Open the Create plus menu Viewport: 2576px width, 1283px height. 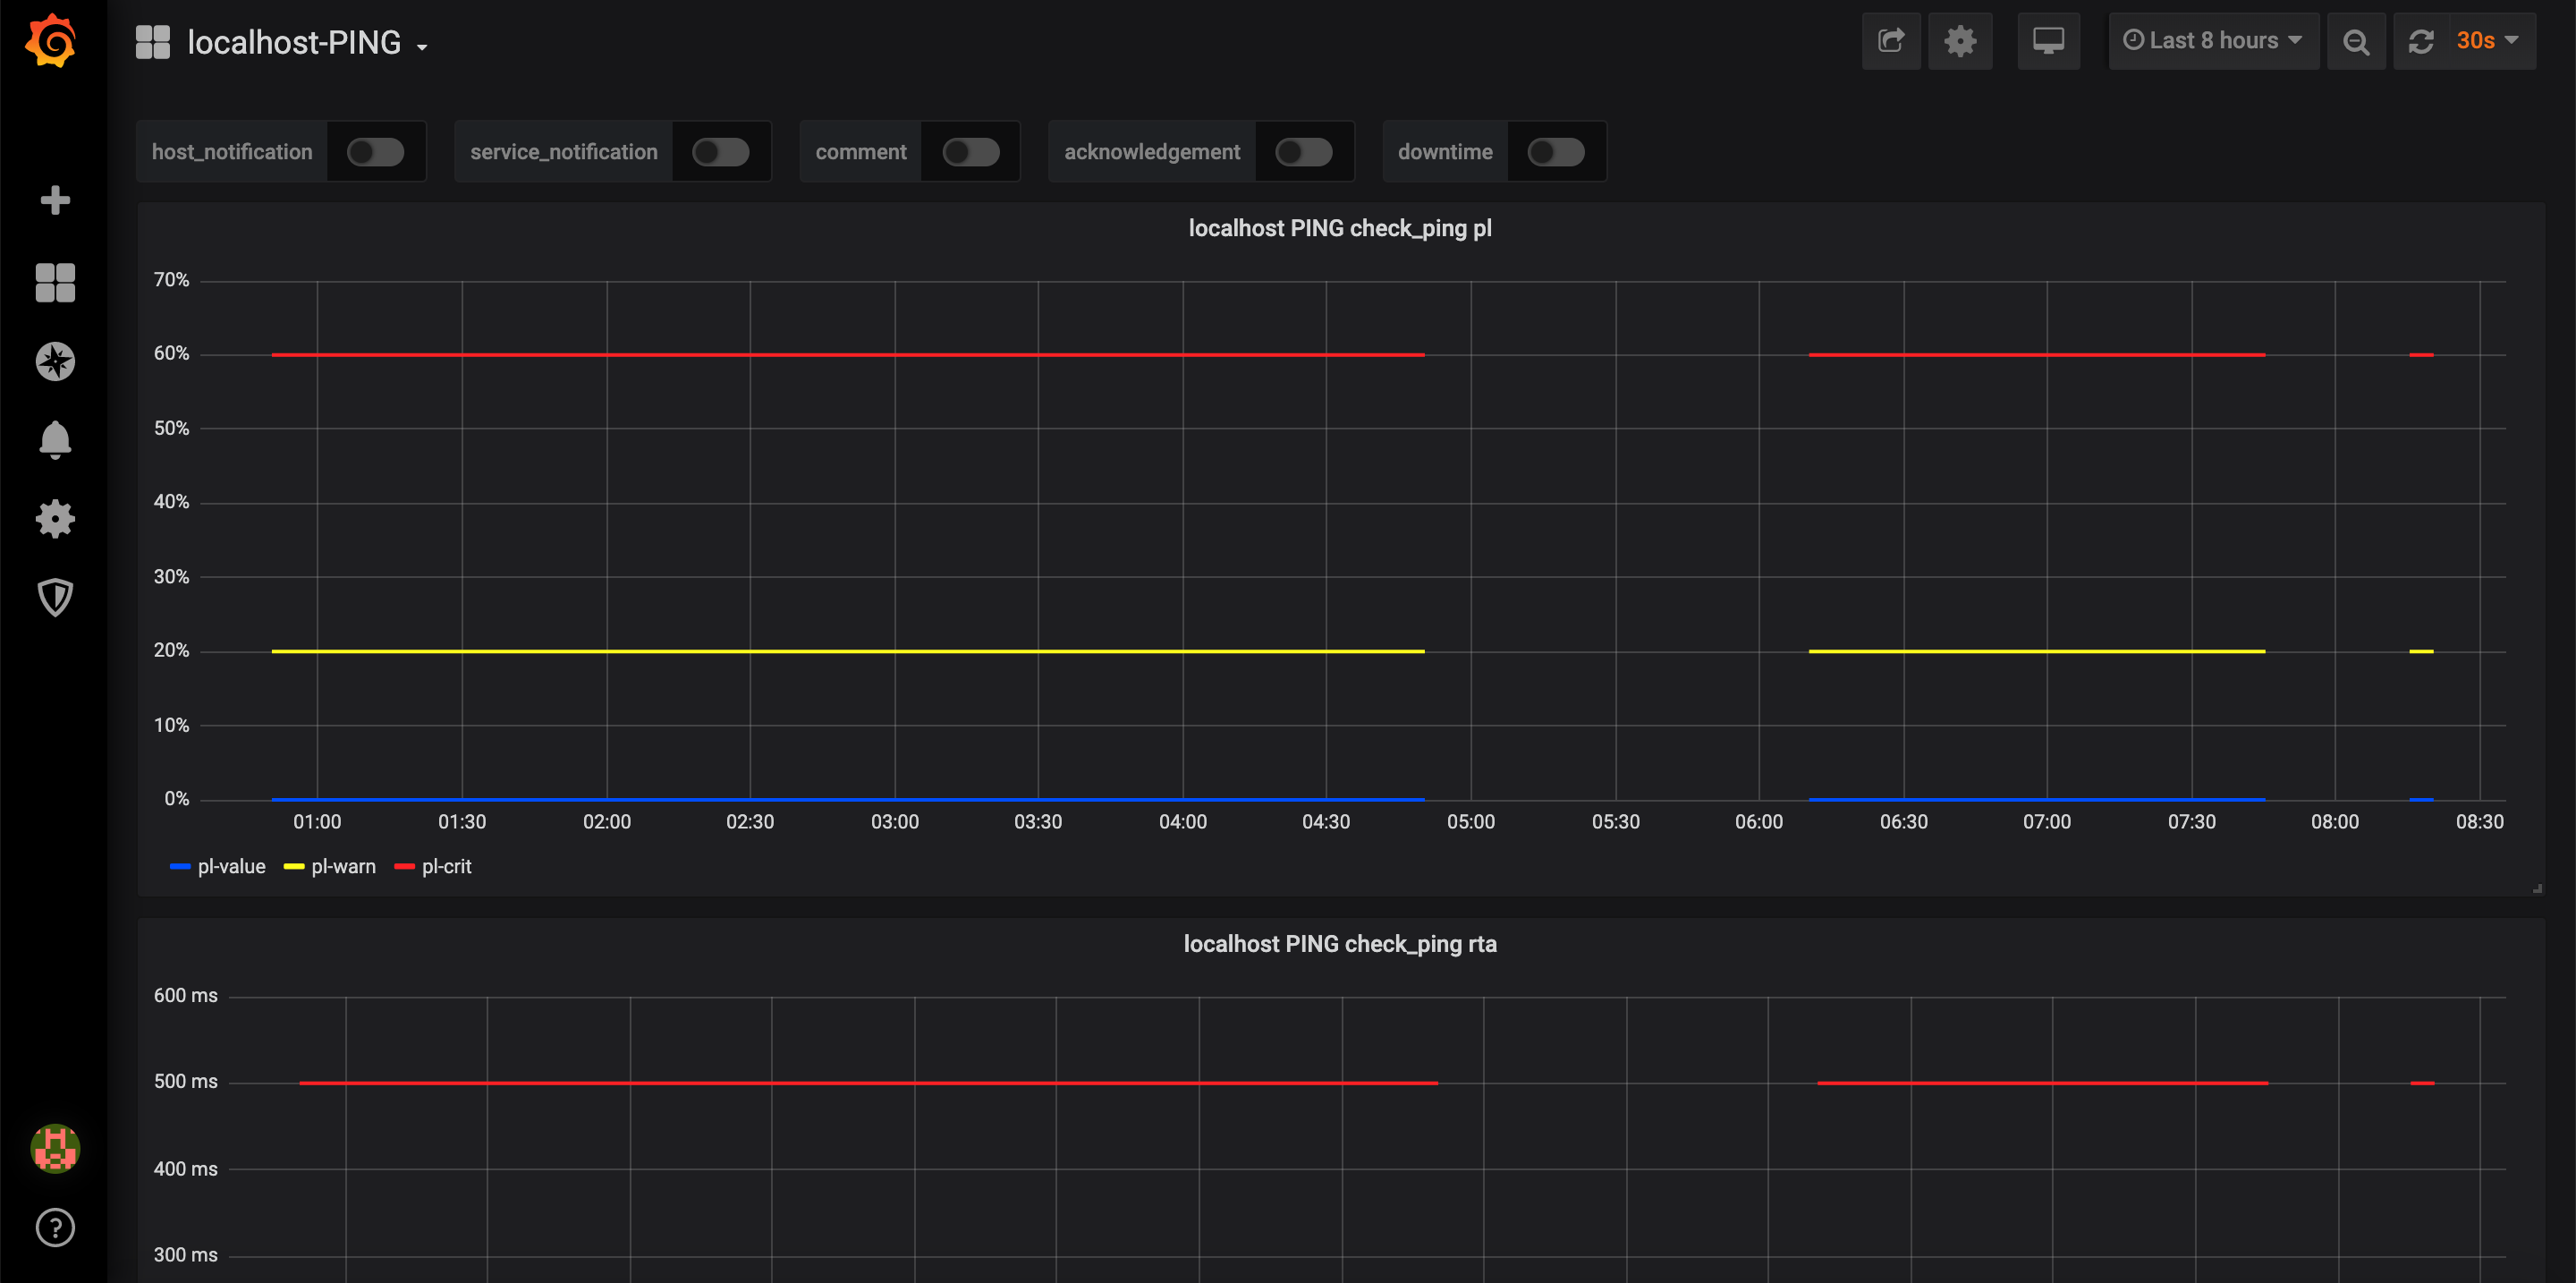[x=55, y=200]
